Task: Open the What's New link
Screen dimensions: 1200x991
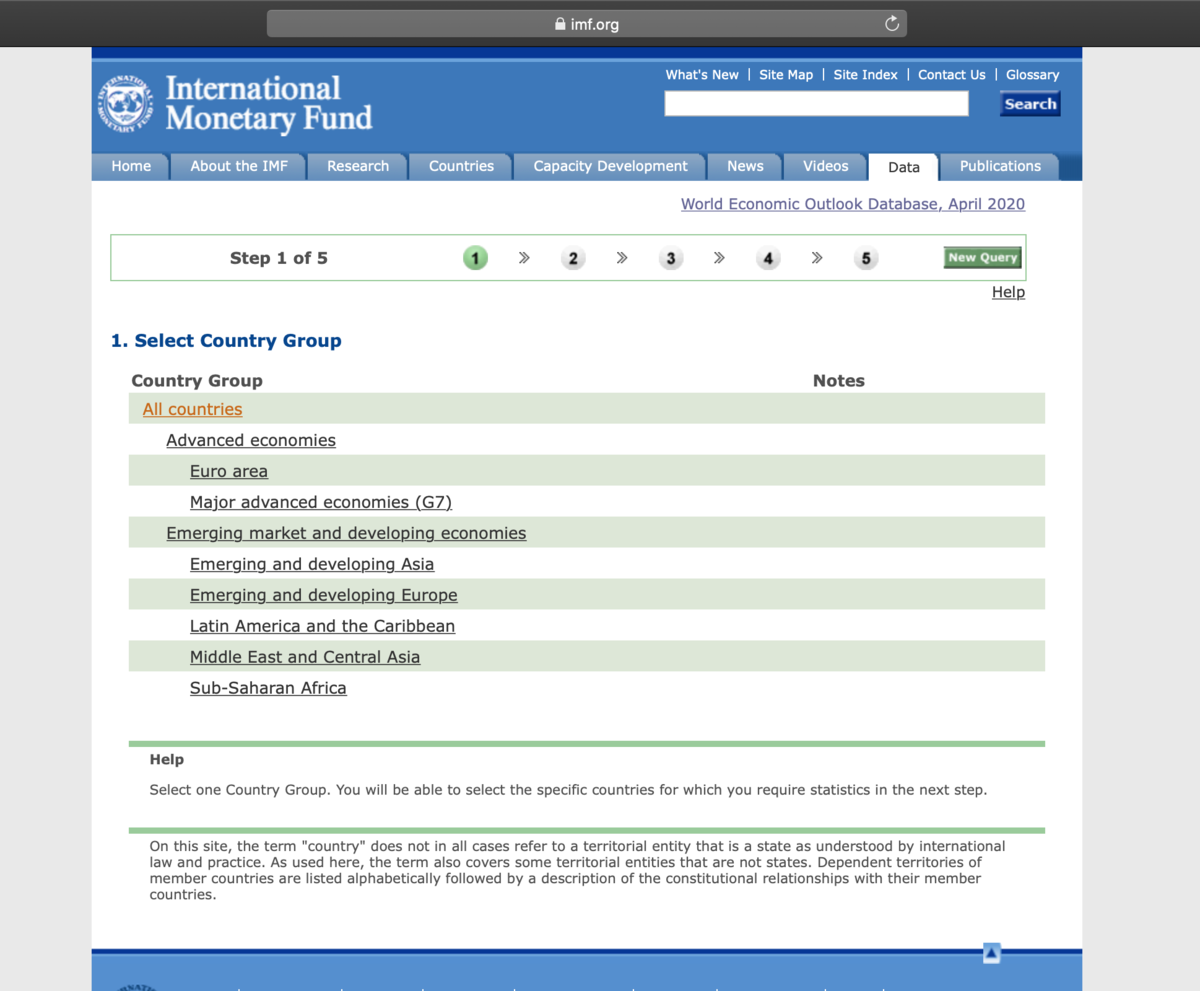Action: 702,75
